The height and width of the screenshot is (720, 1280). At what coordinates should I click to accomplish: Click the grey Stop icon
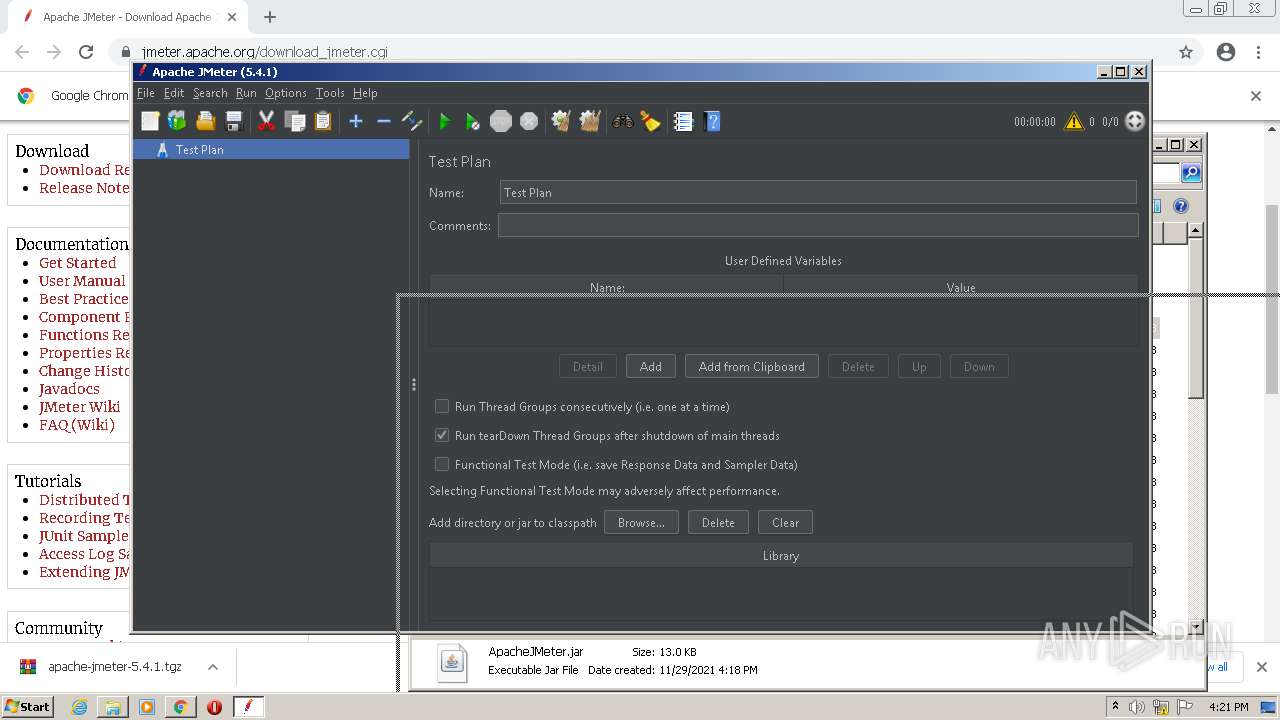[x=501, y=121]
